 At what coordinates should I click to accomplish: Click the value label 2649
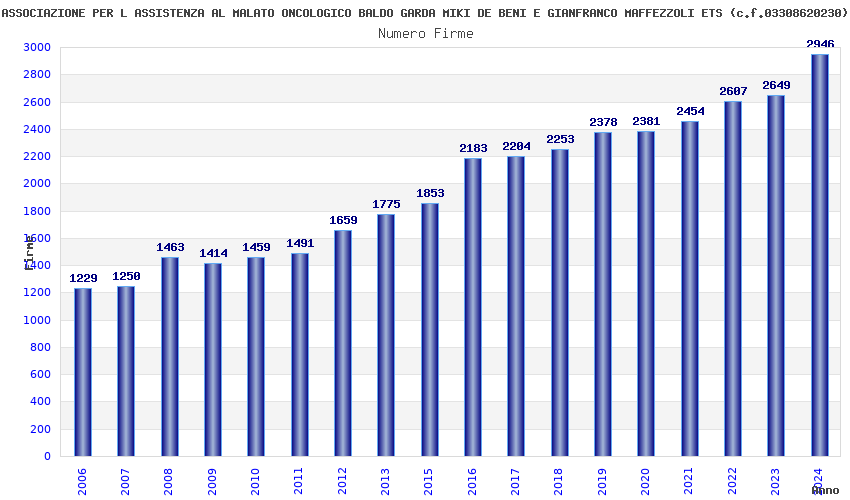point(776,85)
